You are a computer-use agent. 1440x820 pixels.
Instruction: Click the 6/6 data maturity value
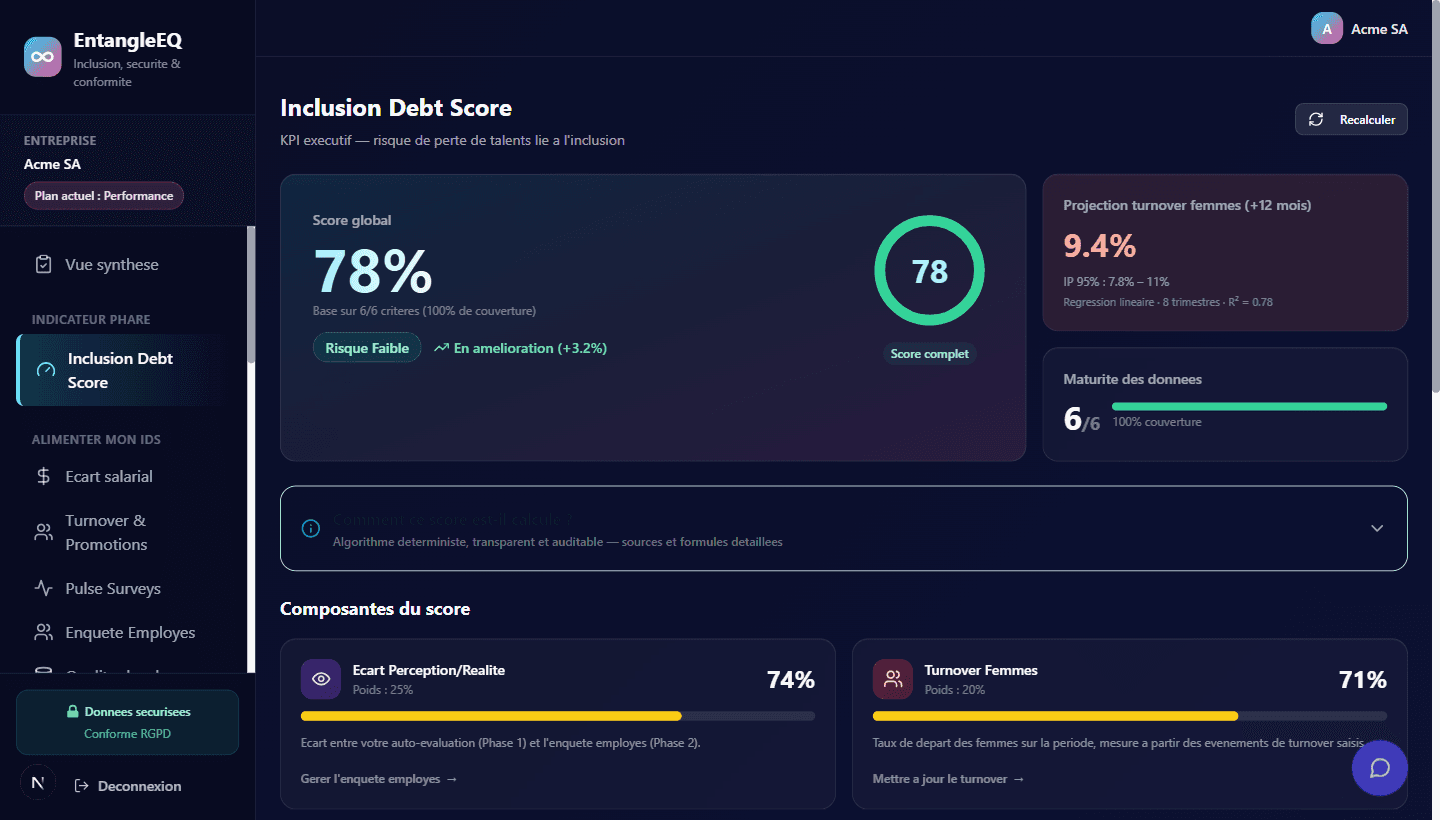pos(1081,419)
